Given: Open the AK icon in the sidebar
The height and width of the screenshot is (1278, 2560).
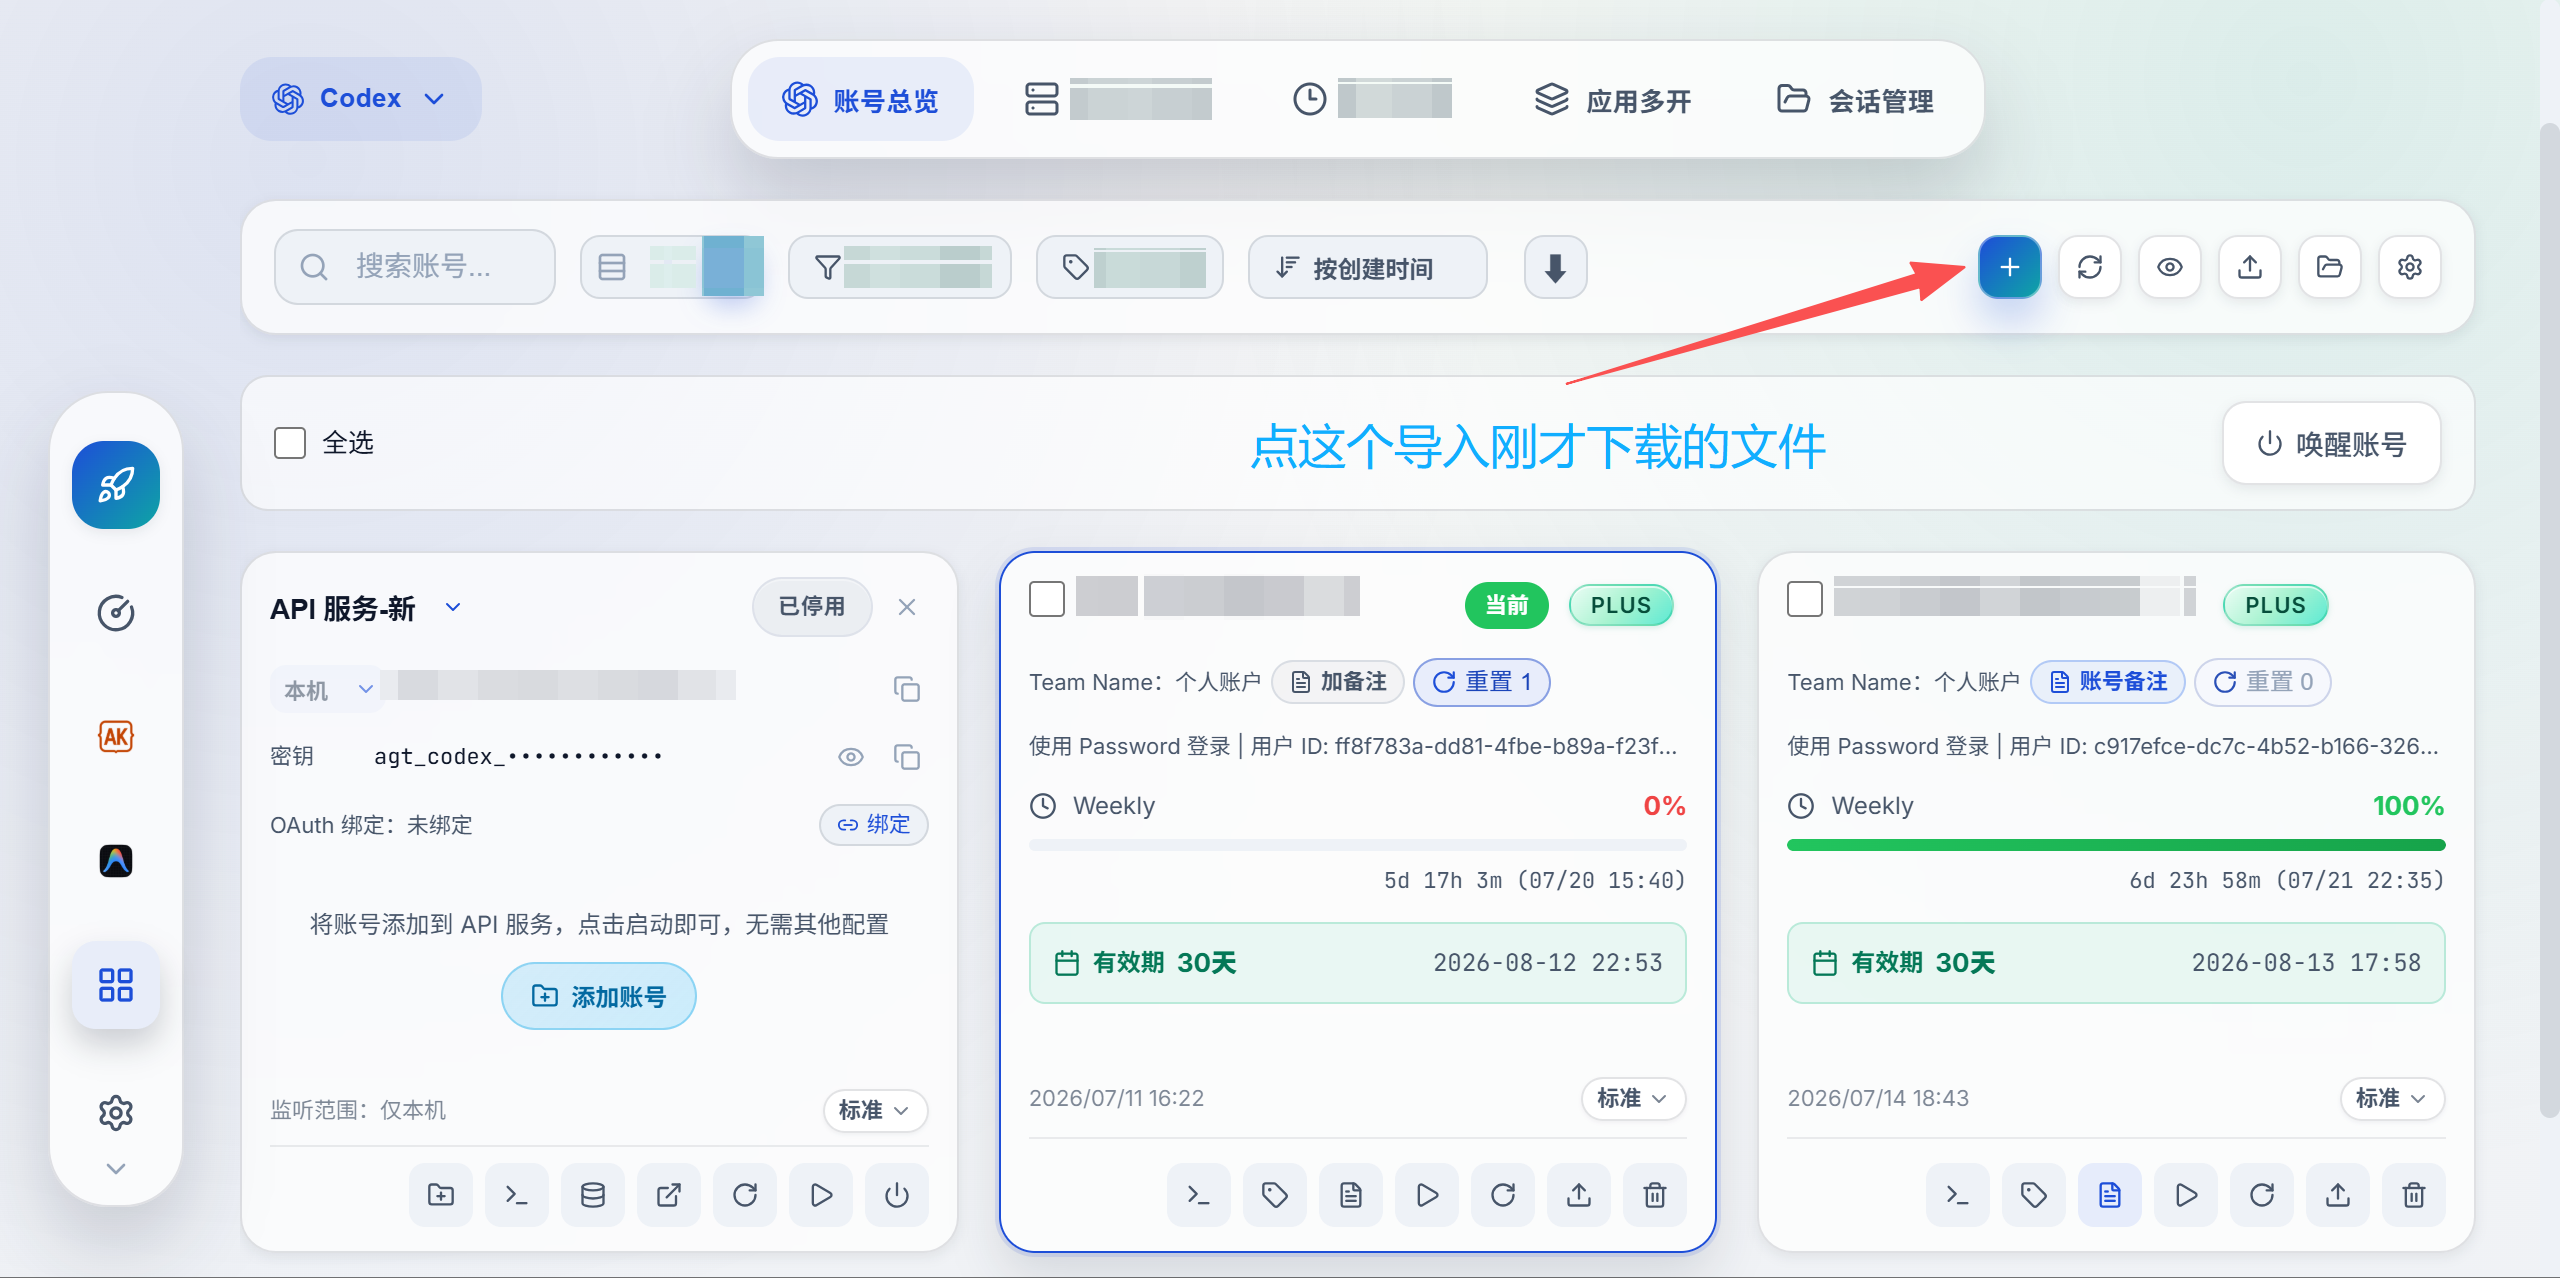Looking at the screenshot, I should tap(116, 737).
